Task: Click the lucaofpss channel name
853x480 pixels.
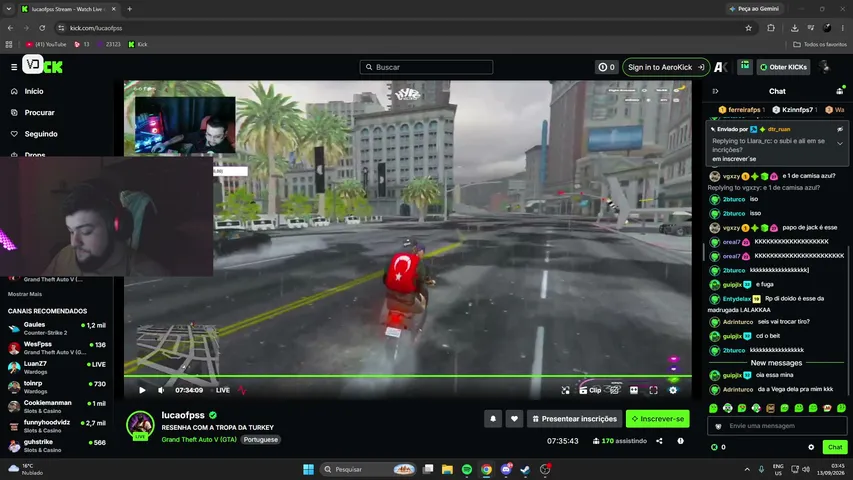Action: point(183,415)
